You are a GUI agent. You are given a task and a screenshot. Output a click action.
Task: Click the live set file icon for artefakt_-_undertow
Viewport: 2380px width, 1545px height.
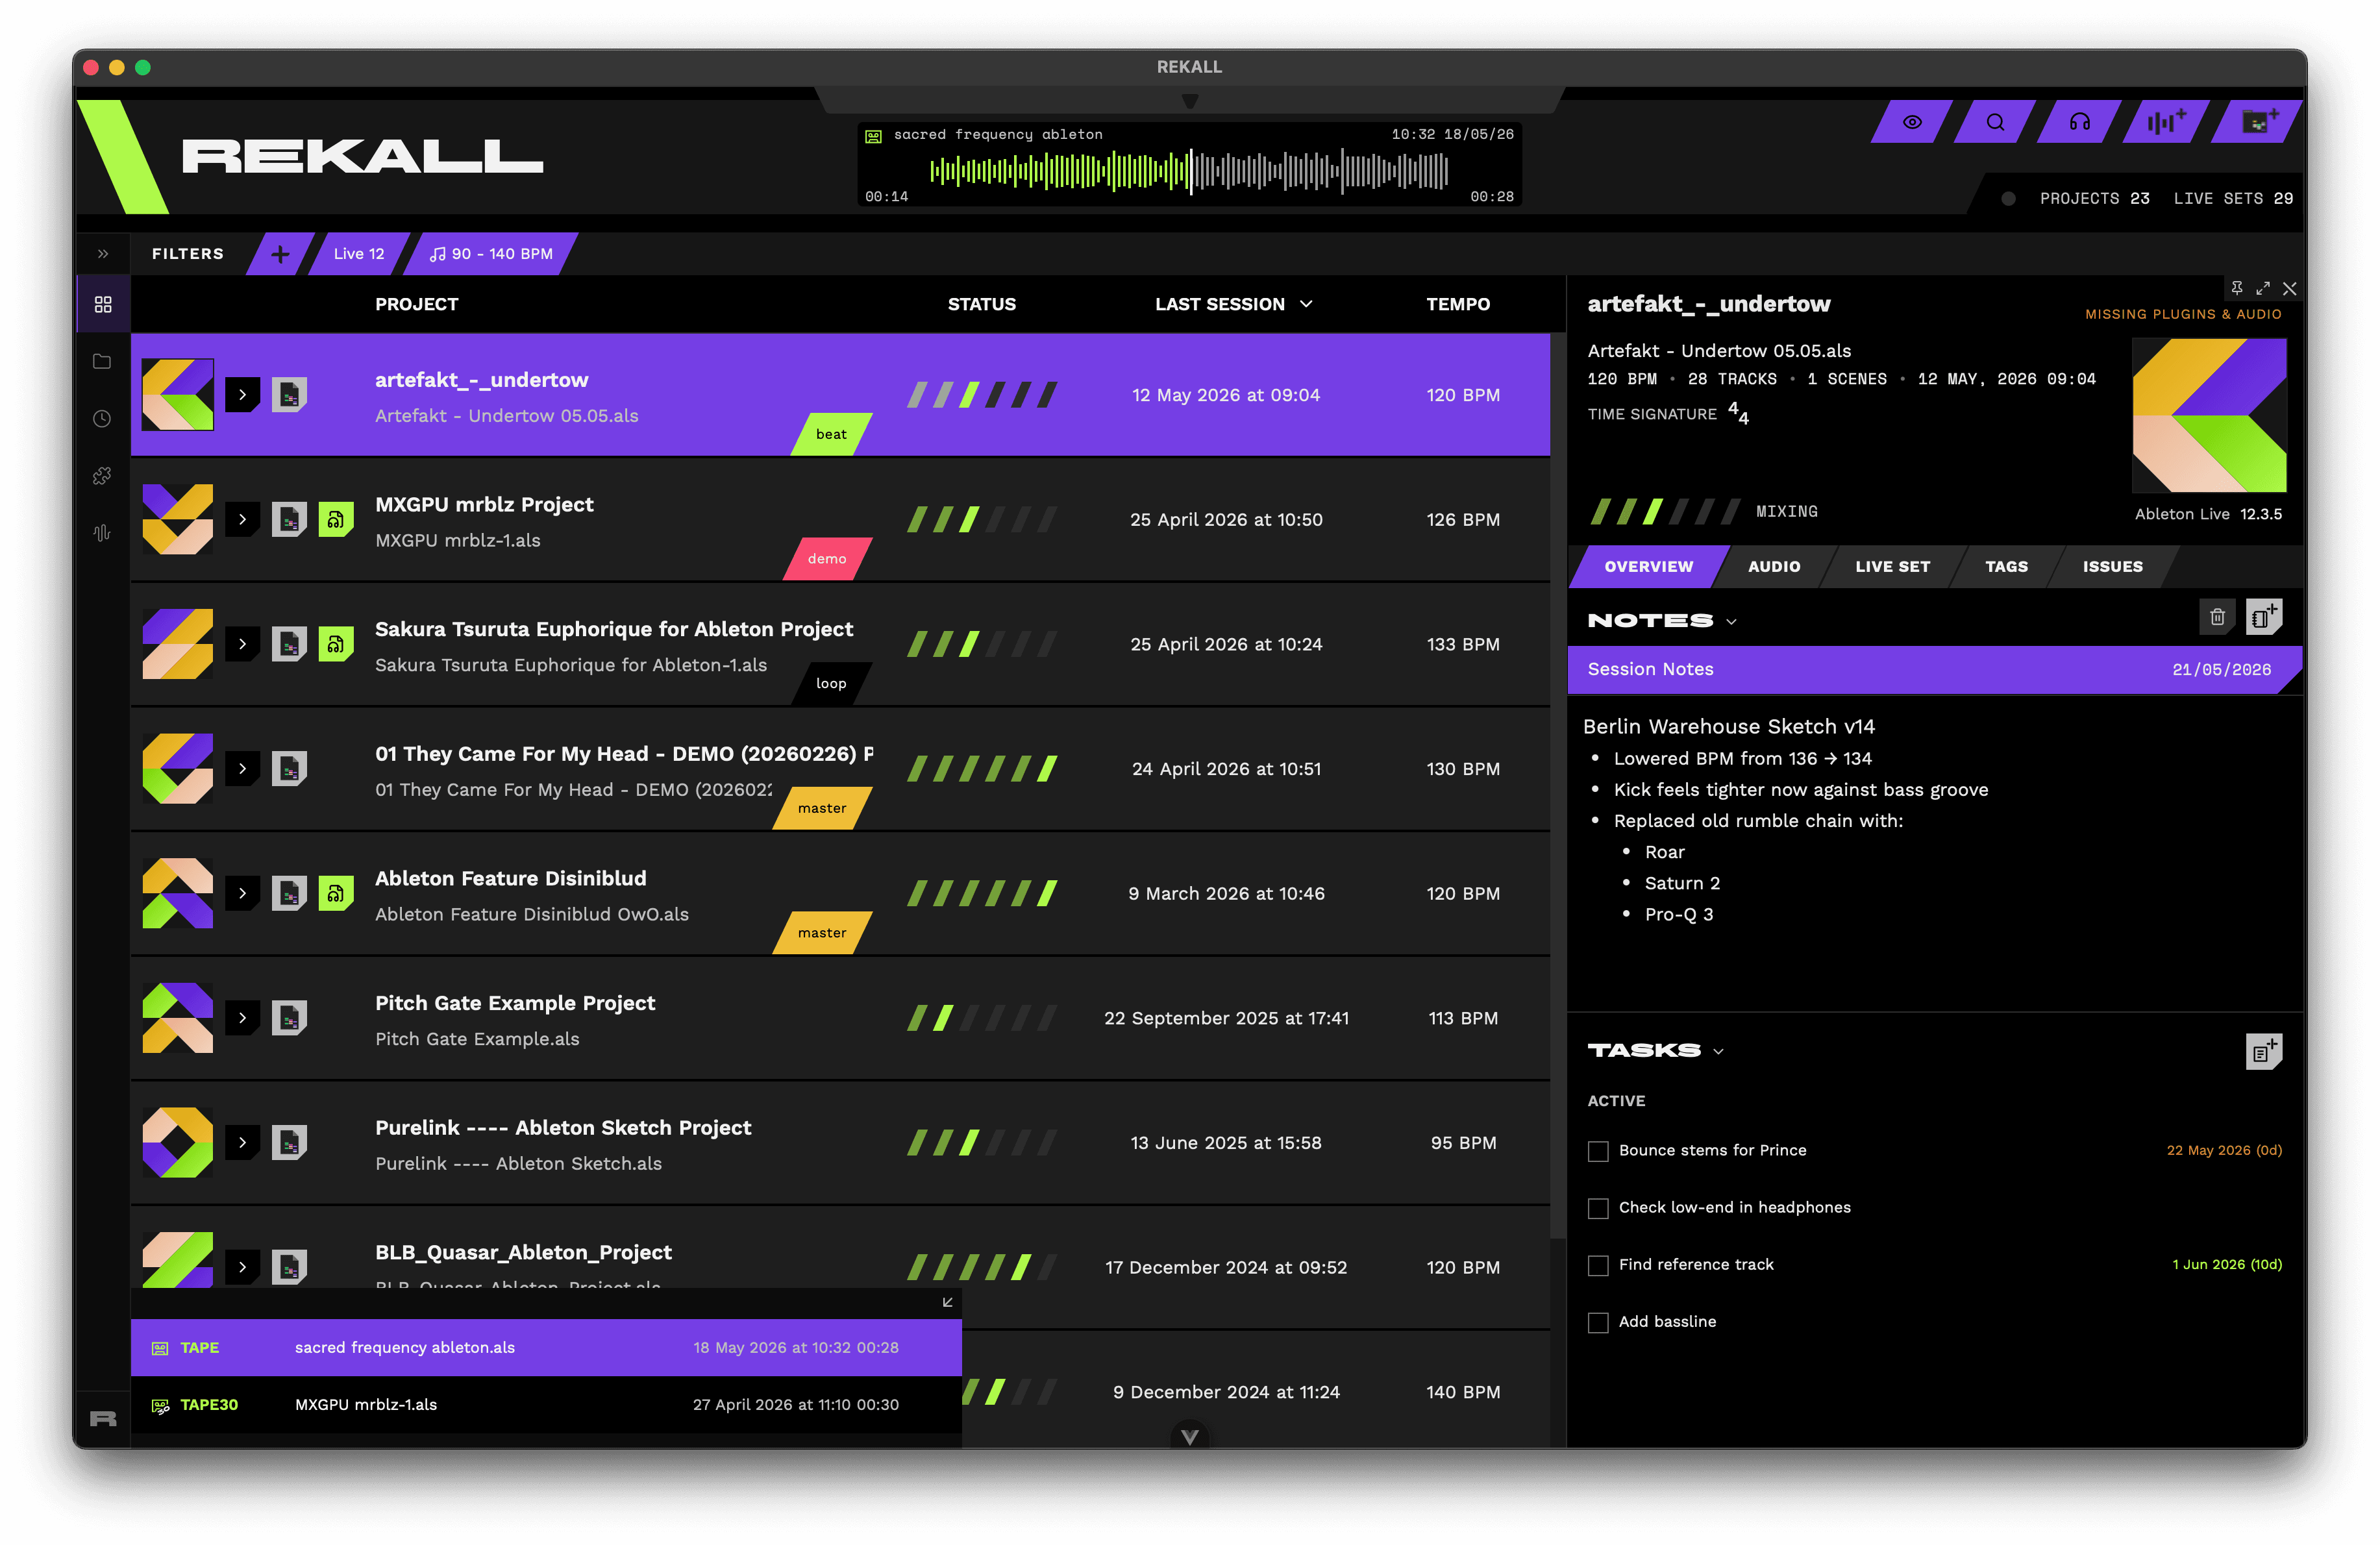point(289,395)
